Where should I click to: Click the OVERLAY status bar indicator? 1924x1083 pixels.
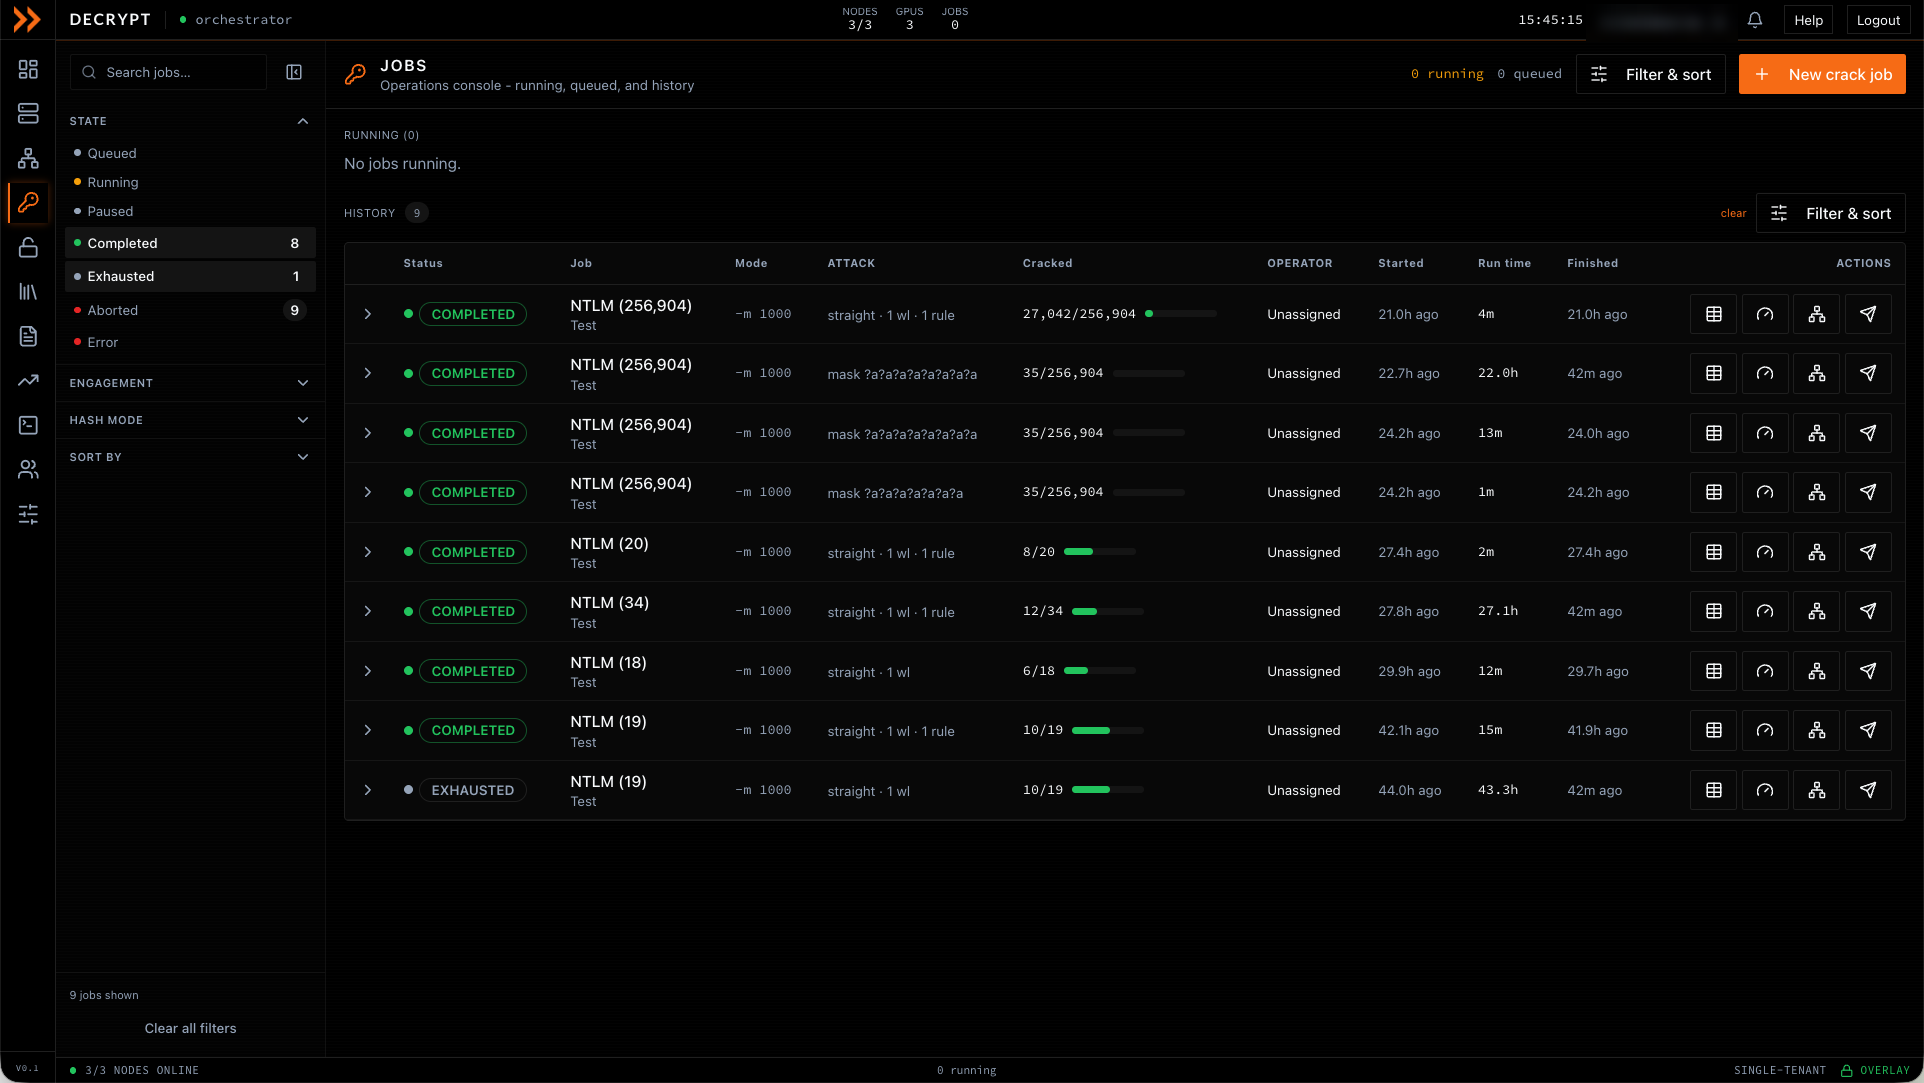tap(1875, 1070)
